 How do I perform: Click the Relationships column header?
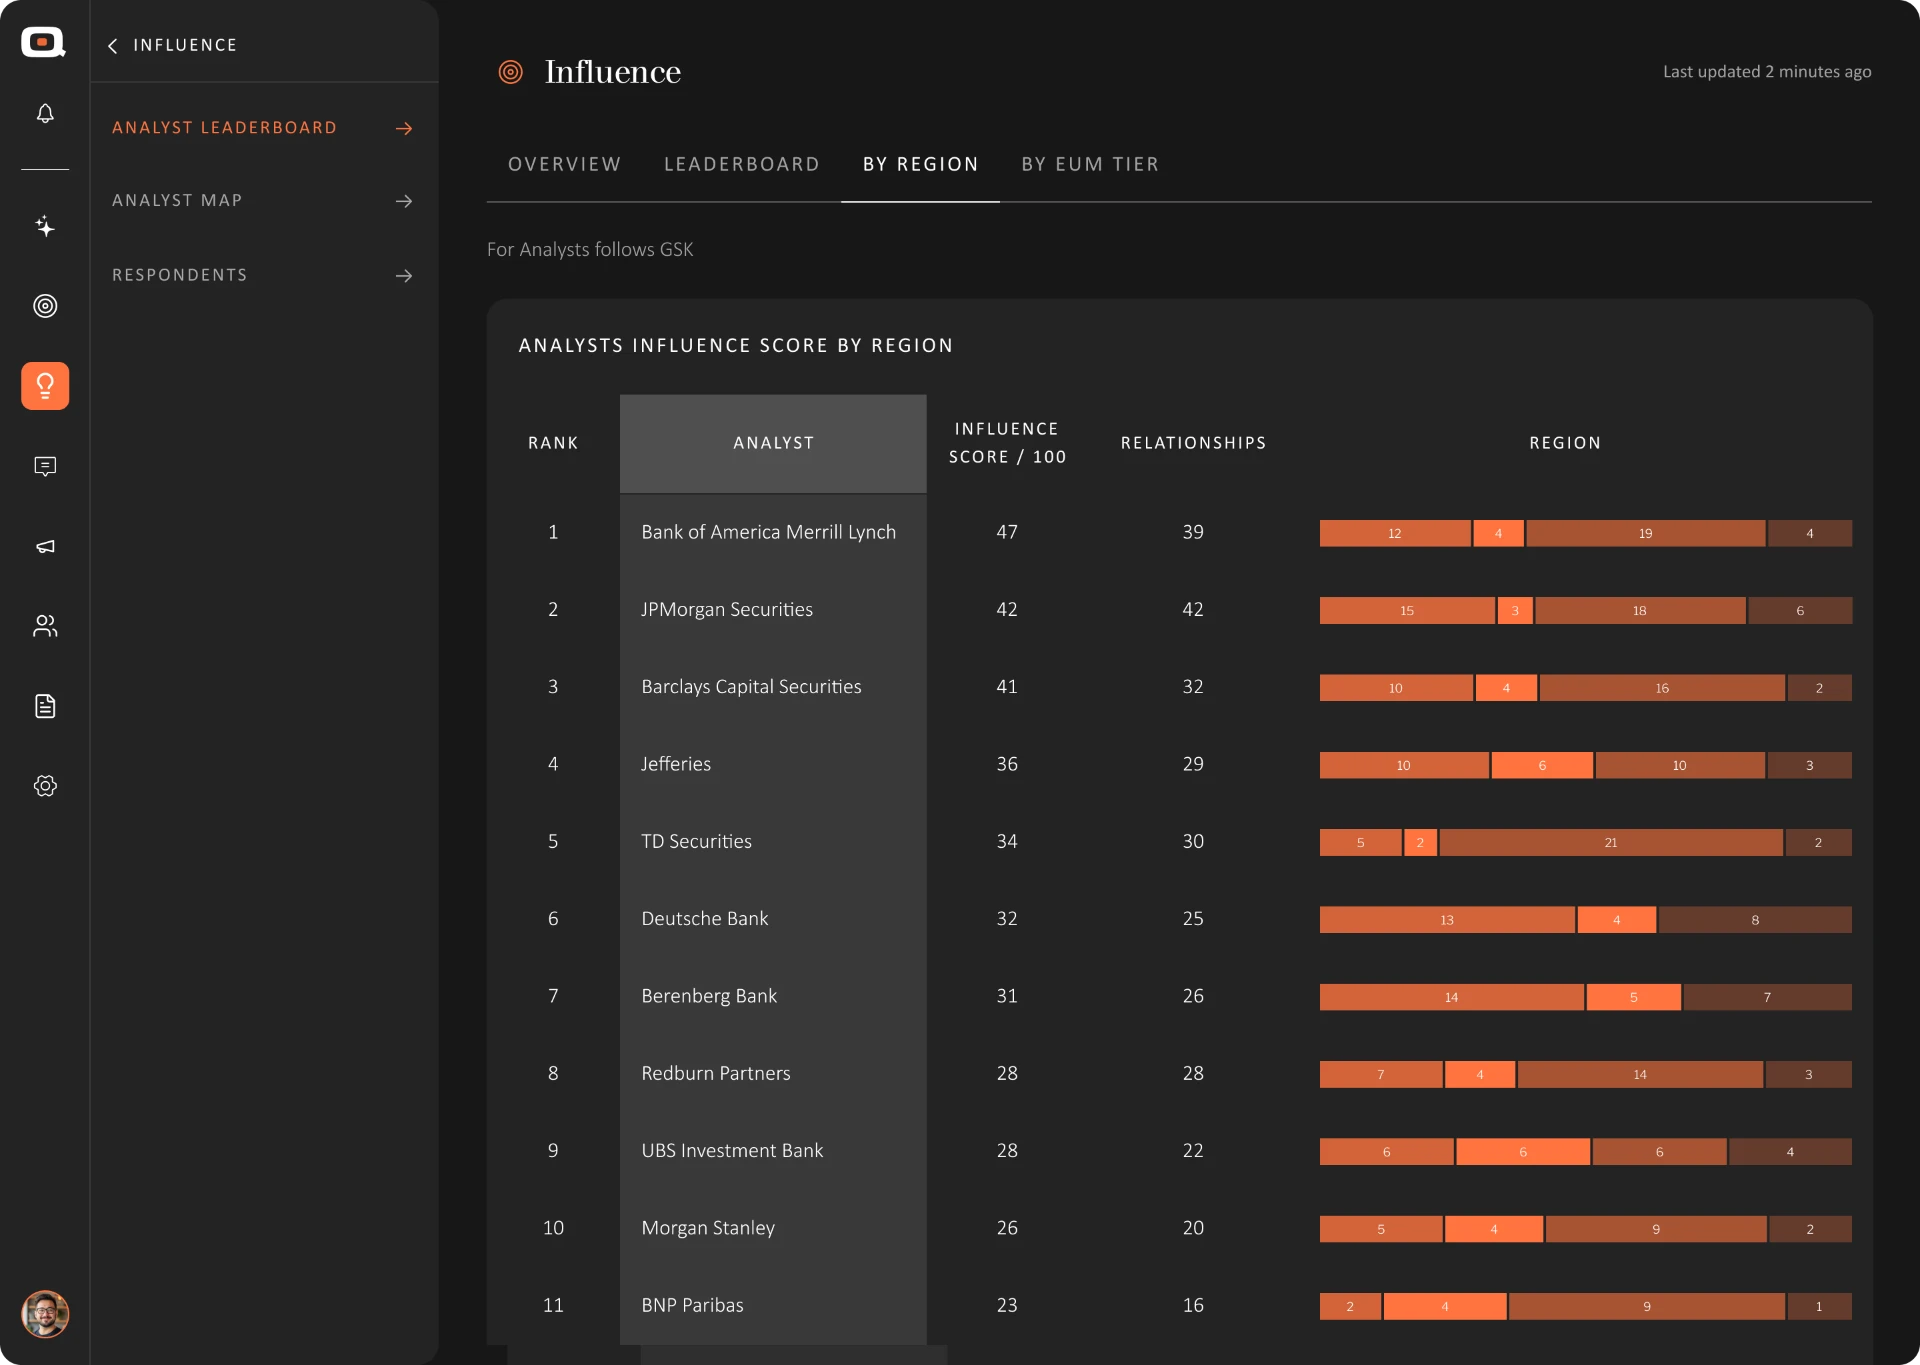(1193, 443)
